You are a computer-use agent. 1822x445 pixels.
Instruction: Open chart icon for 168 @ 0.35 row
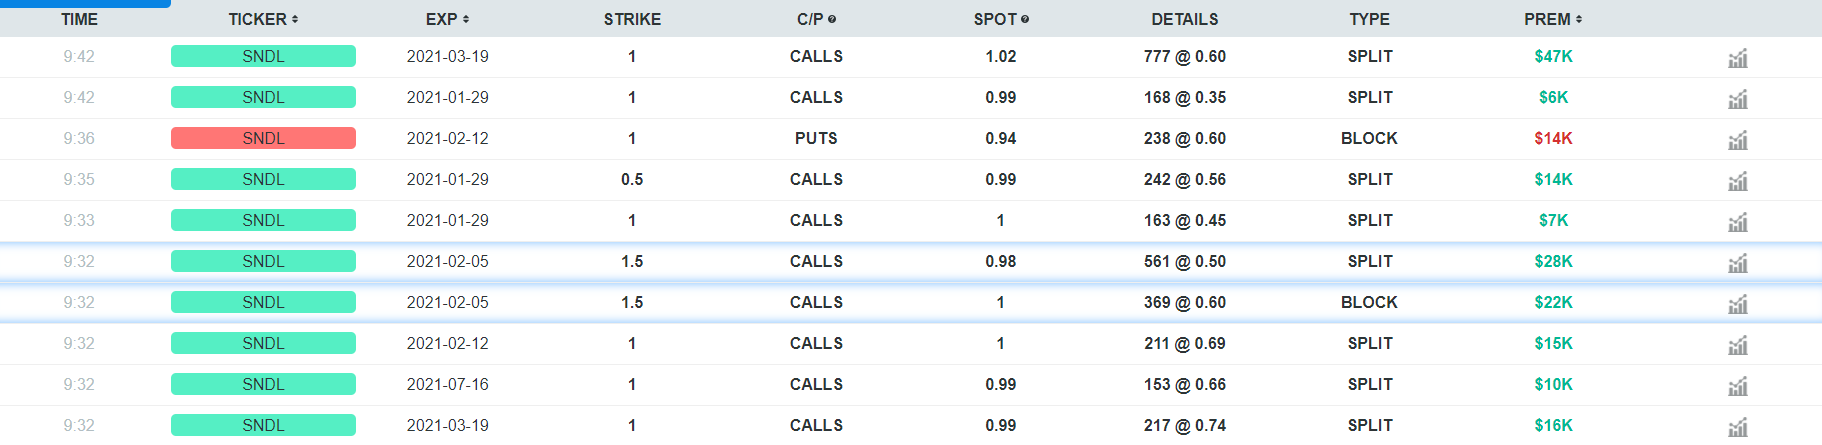pyautogui.click(x=1738, y=99)
